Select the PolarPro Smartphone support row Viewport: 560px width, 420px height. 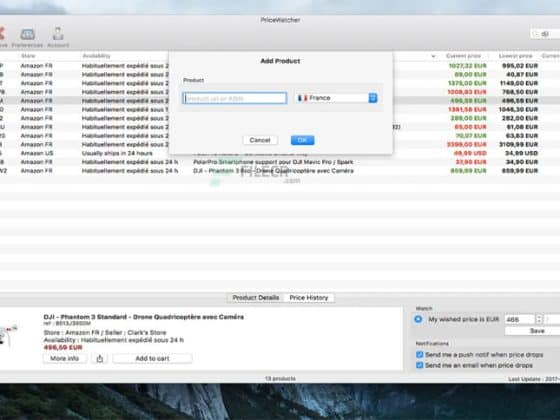coord(280,162)
